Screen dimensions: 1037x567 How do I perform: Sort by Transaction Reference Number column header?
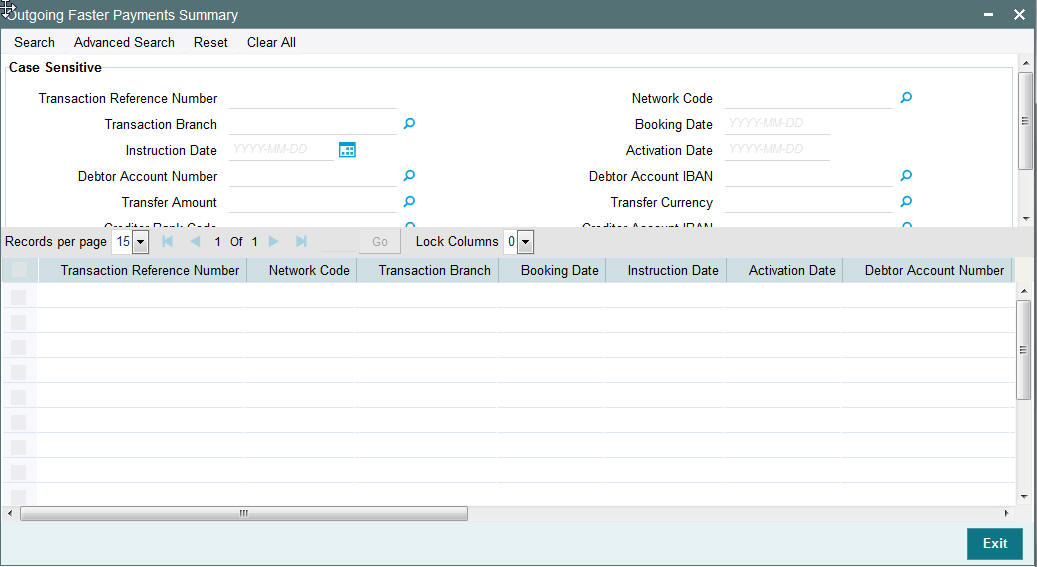coord(149,271)
